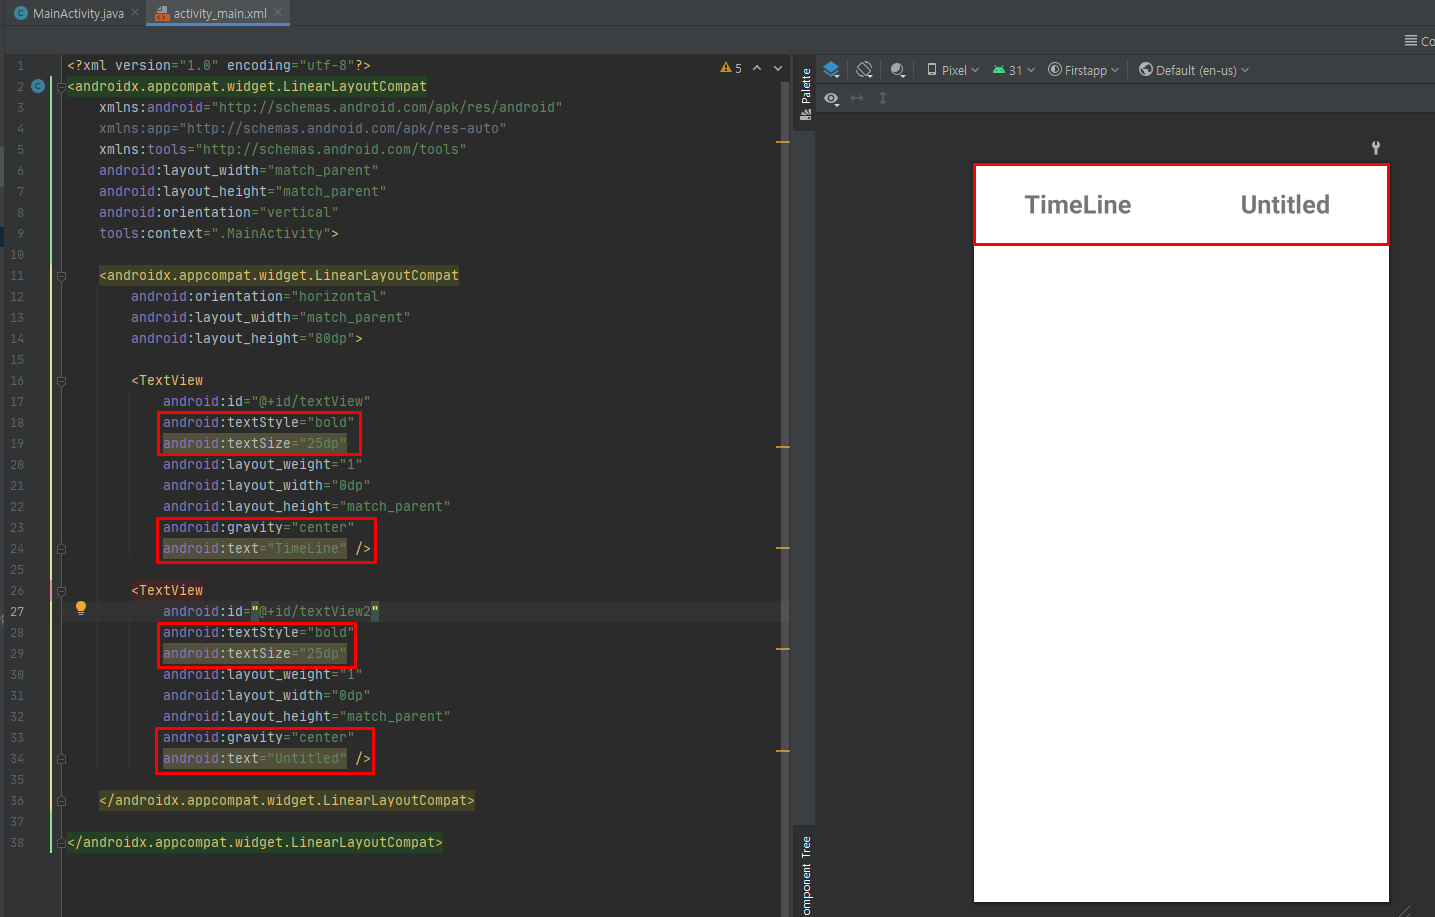
Task: Click android:orientation="horizontal" attribute
Action: 258,296
